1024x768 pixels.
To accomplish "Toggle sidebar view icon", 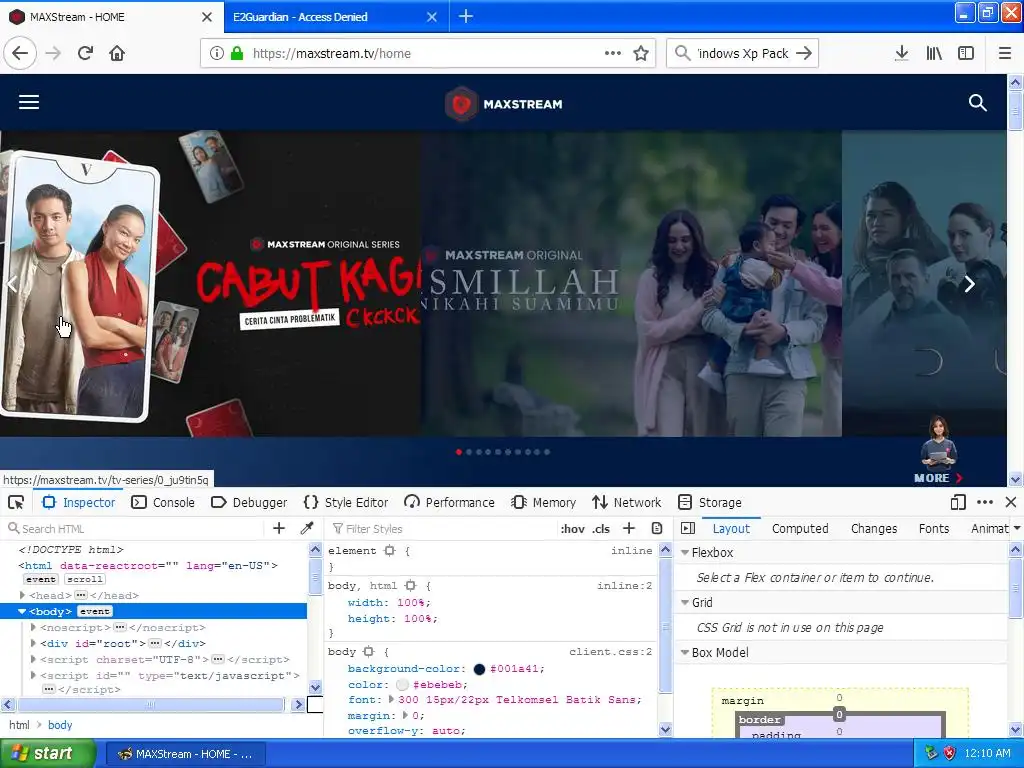I will [966, 53].
